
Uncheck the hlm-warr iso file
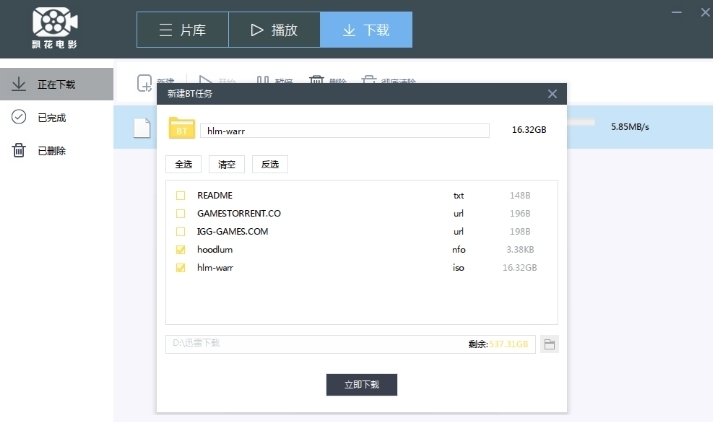tap(181, 268)
